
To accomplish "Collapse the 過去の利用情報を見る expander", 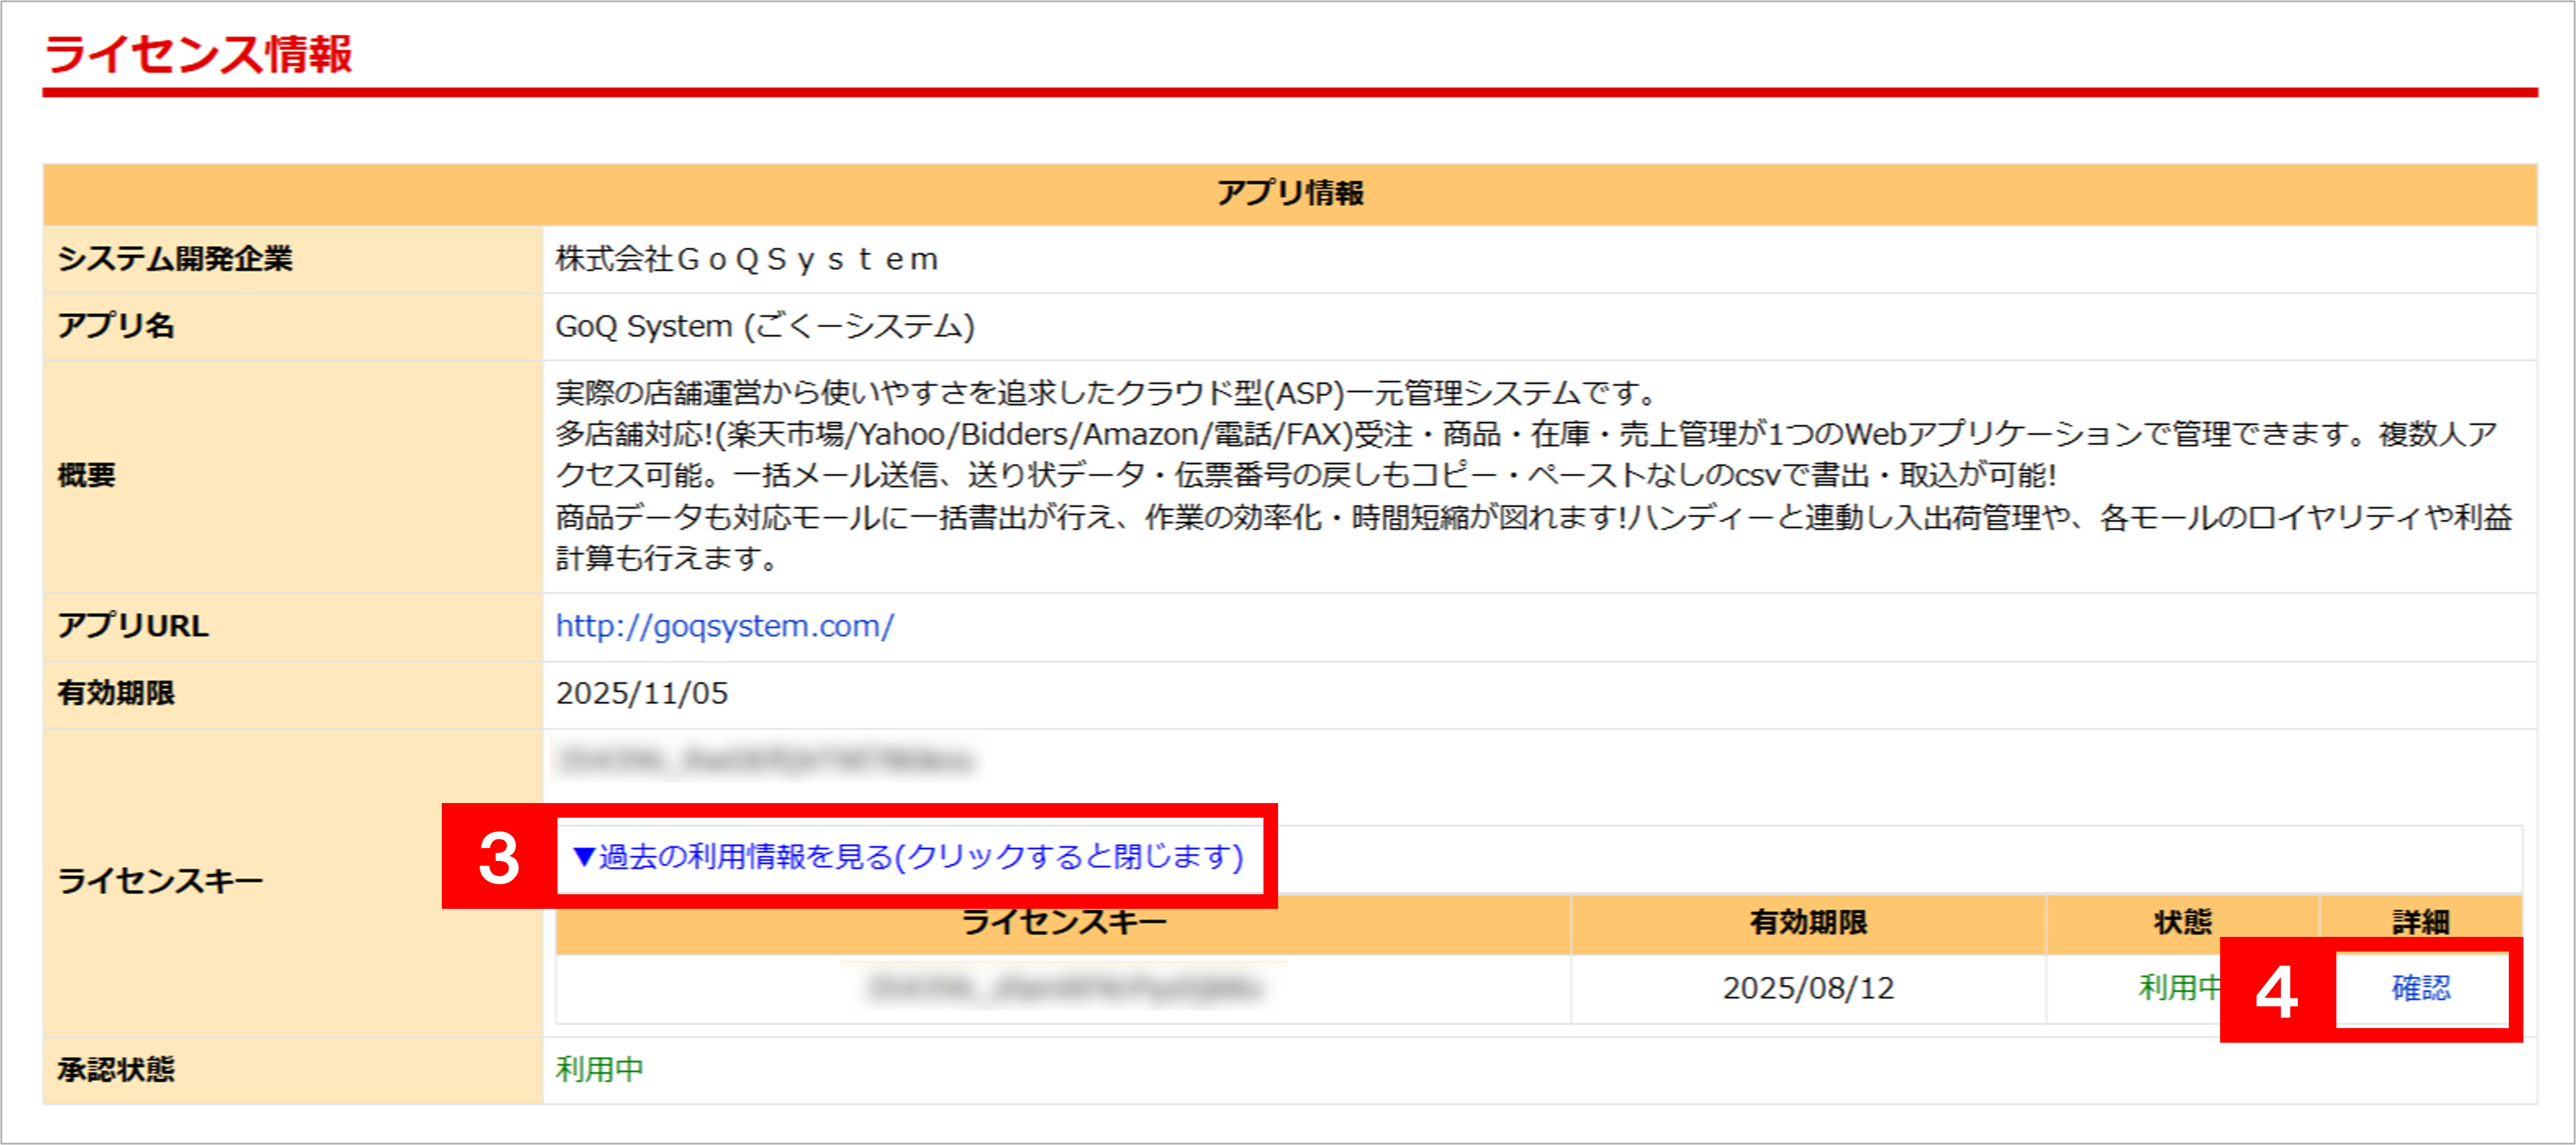I will point(907,856).
